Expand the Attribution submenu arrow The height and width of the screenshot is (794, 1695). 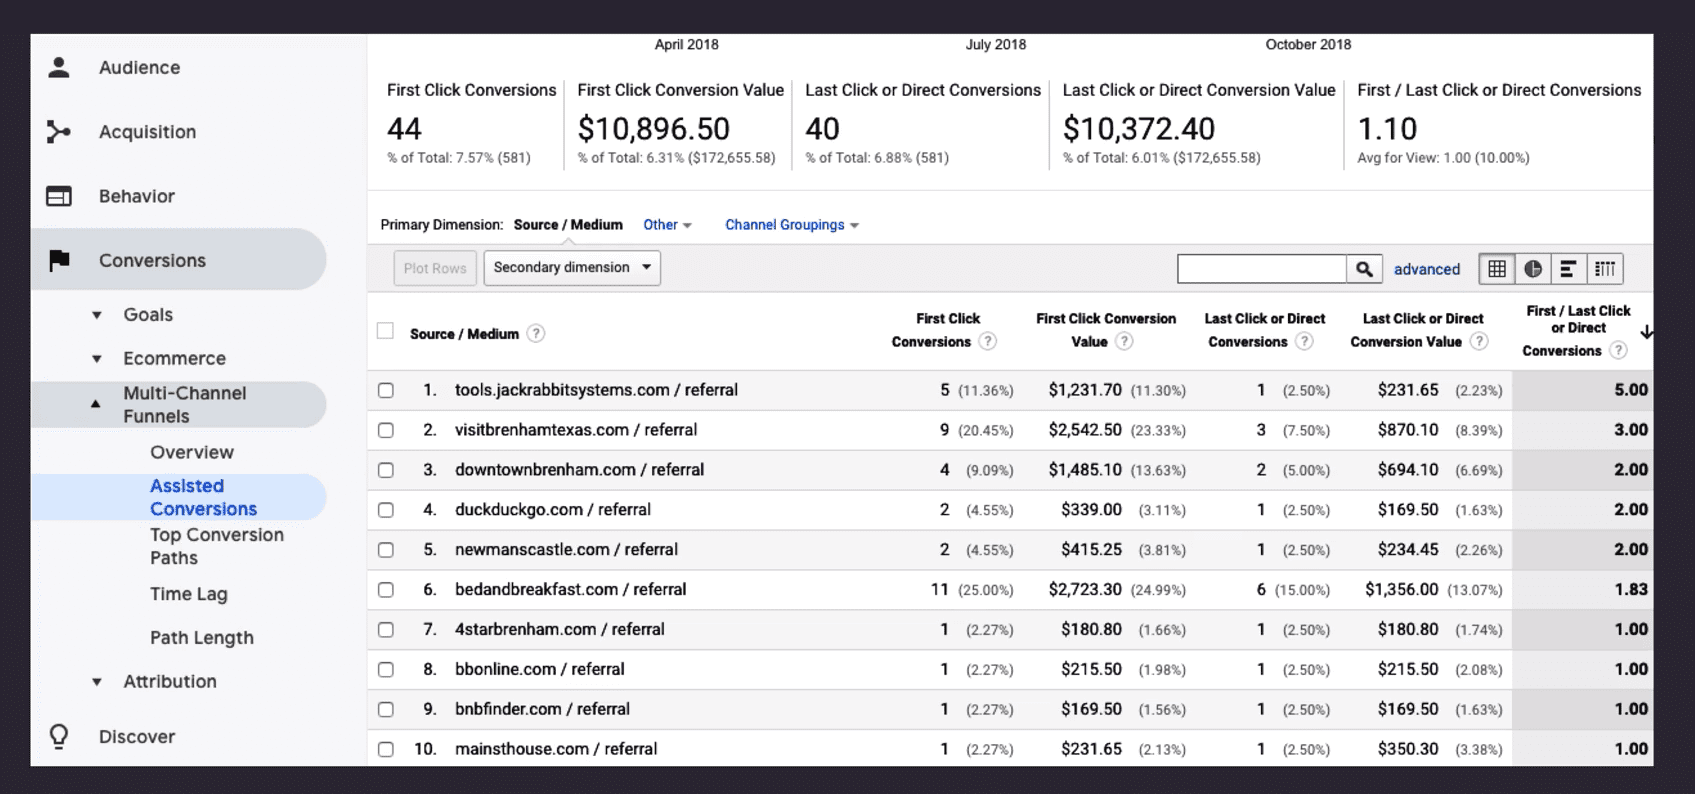point(97,682)
